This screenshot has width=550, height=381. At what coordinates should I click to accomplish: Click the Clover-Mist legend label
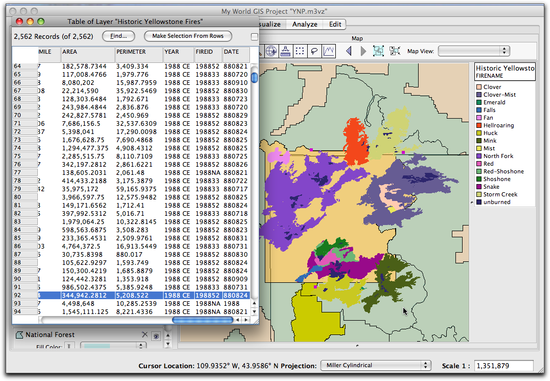click(x=499, y=95)
